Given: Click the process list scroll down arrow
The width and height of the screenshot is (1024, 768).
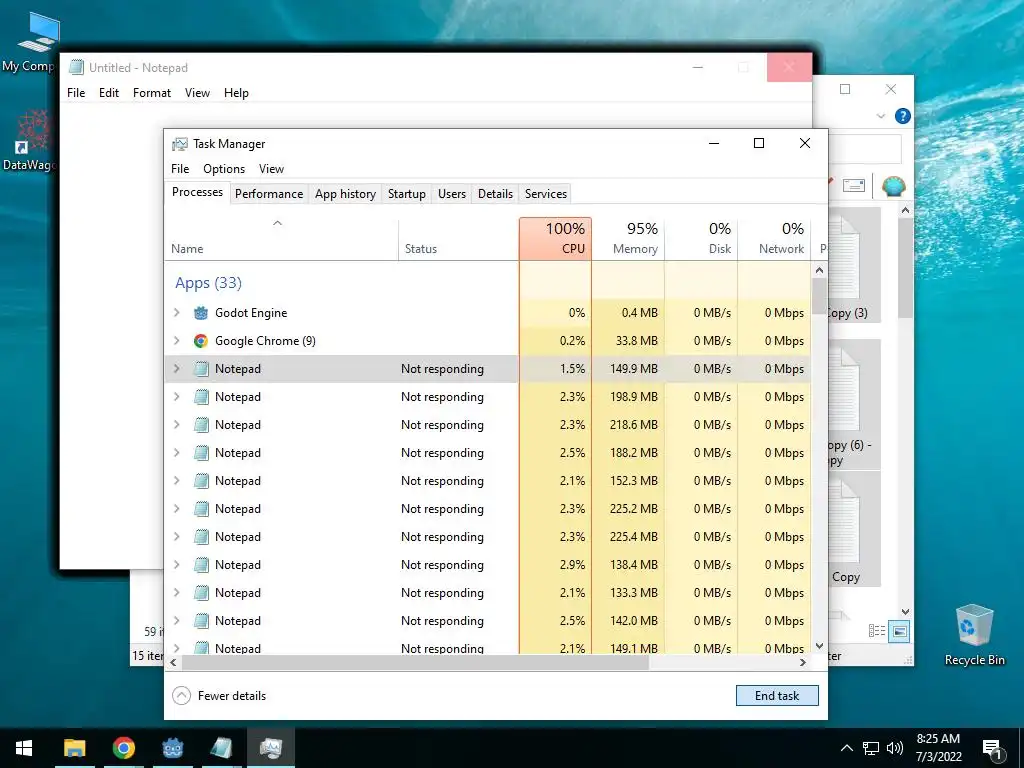Looking at the screenshot, I should click(x=820, y=646).
